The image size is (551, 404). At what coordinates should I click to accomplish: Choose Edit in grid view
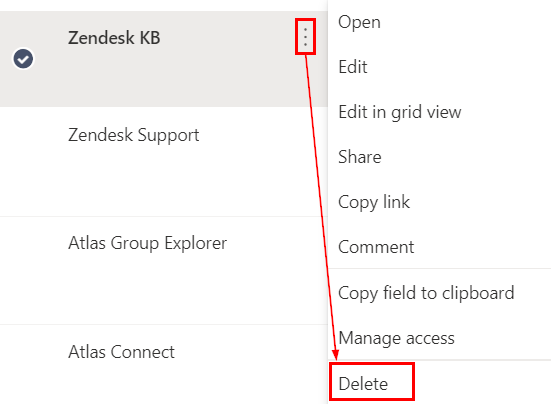400,112
